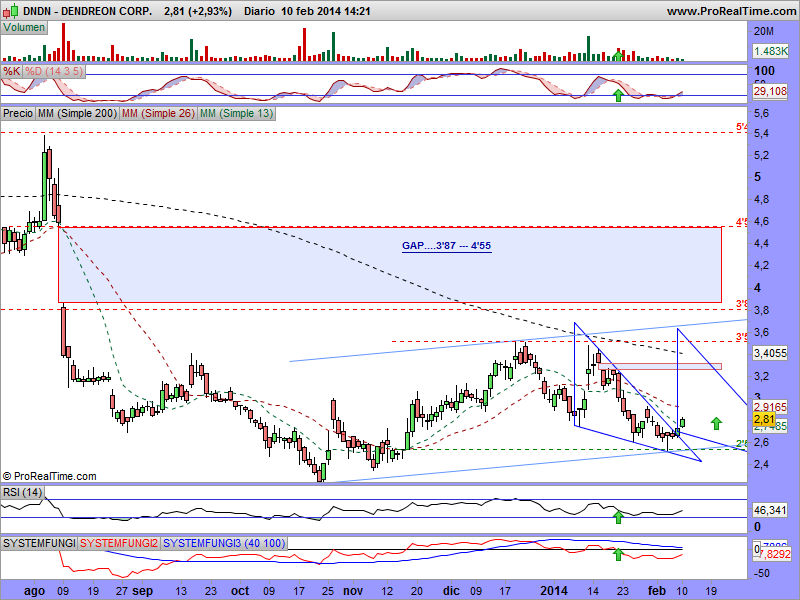The width and height of the screenshot is (800, 600).
Task: Select the SYSTEMFUNGI label
Action: (x=39, y=543)
